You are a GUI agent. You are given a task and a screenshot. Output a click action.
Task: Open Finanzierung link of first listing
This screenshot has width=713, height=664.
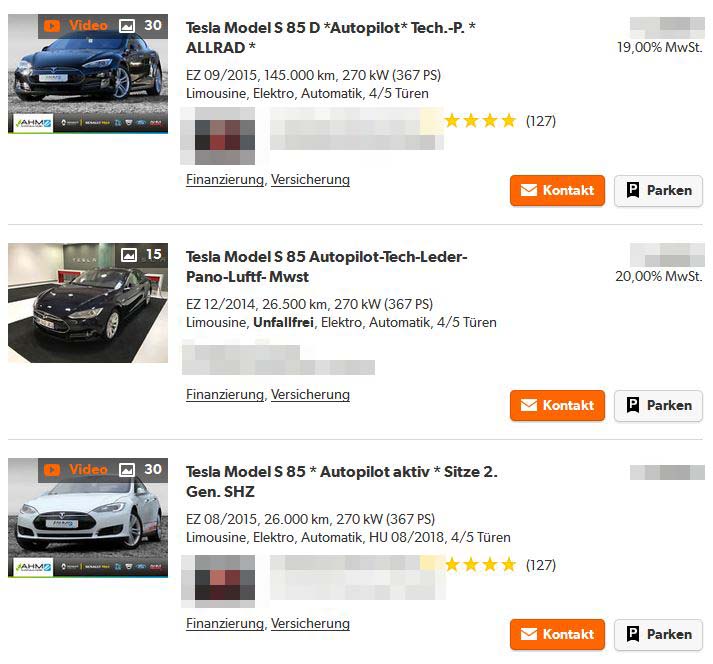(225, 180)
